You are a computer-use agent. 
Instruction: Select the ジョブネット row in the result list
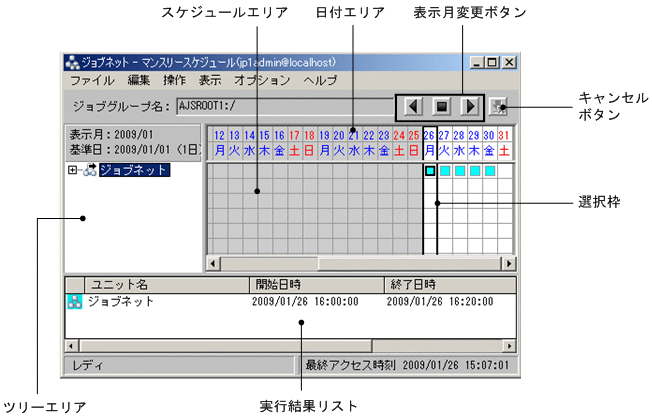pyautogui.click(x=290, y=302)
